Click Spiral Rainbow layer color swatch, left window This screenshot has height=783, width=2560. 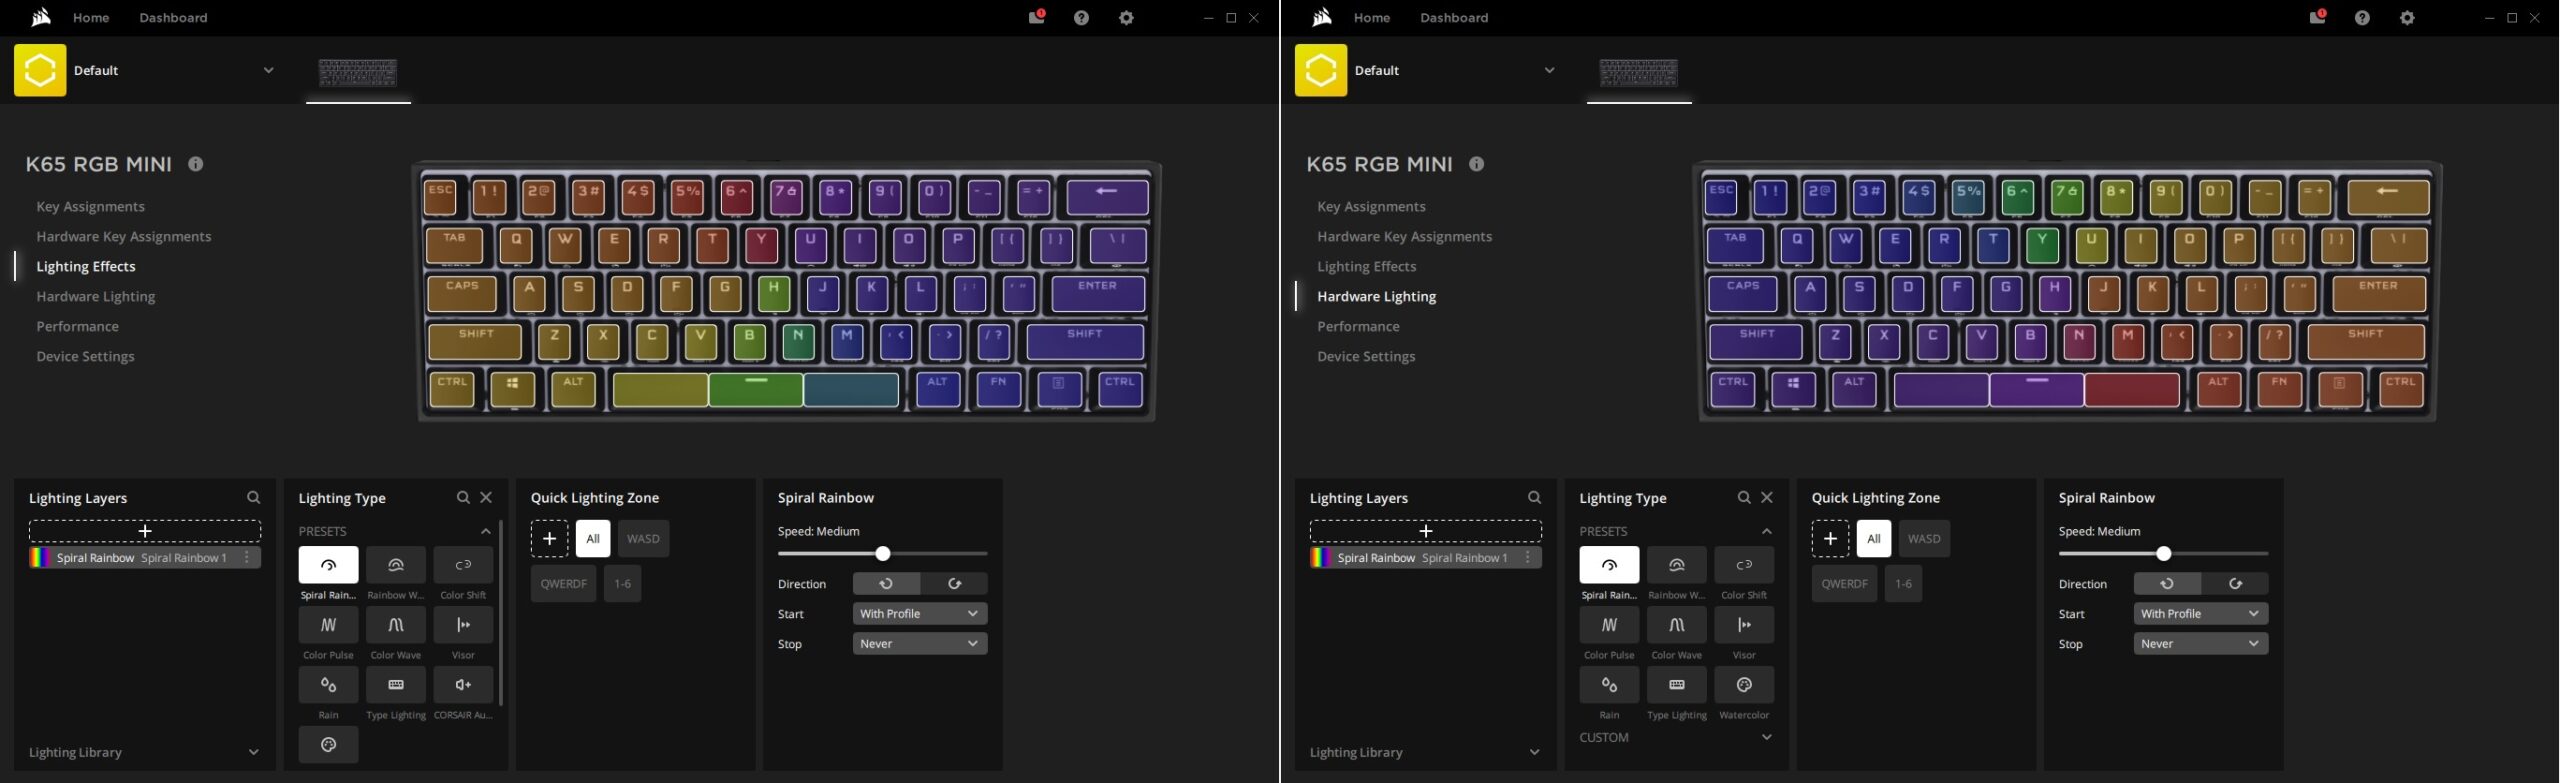coord(40,558)
